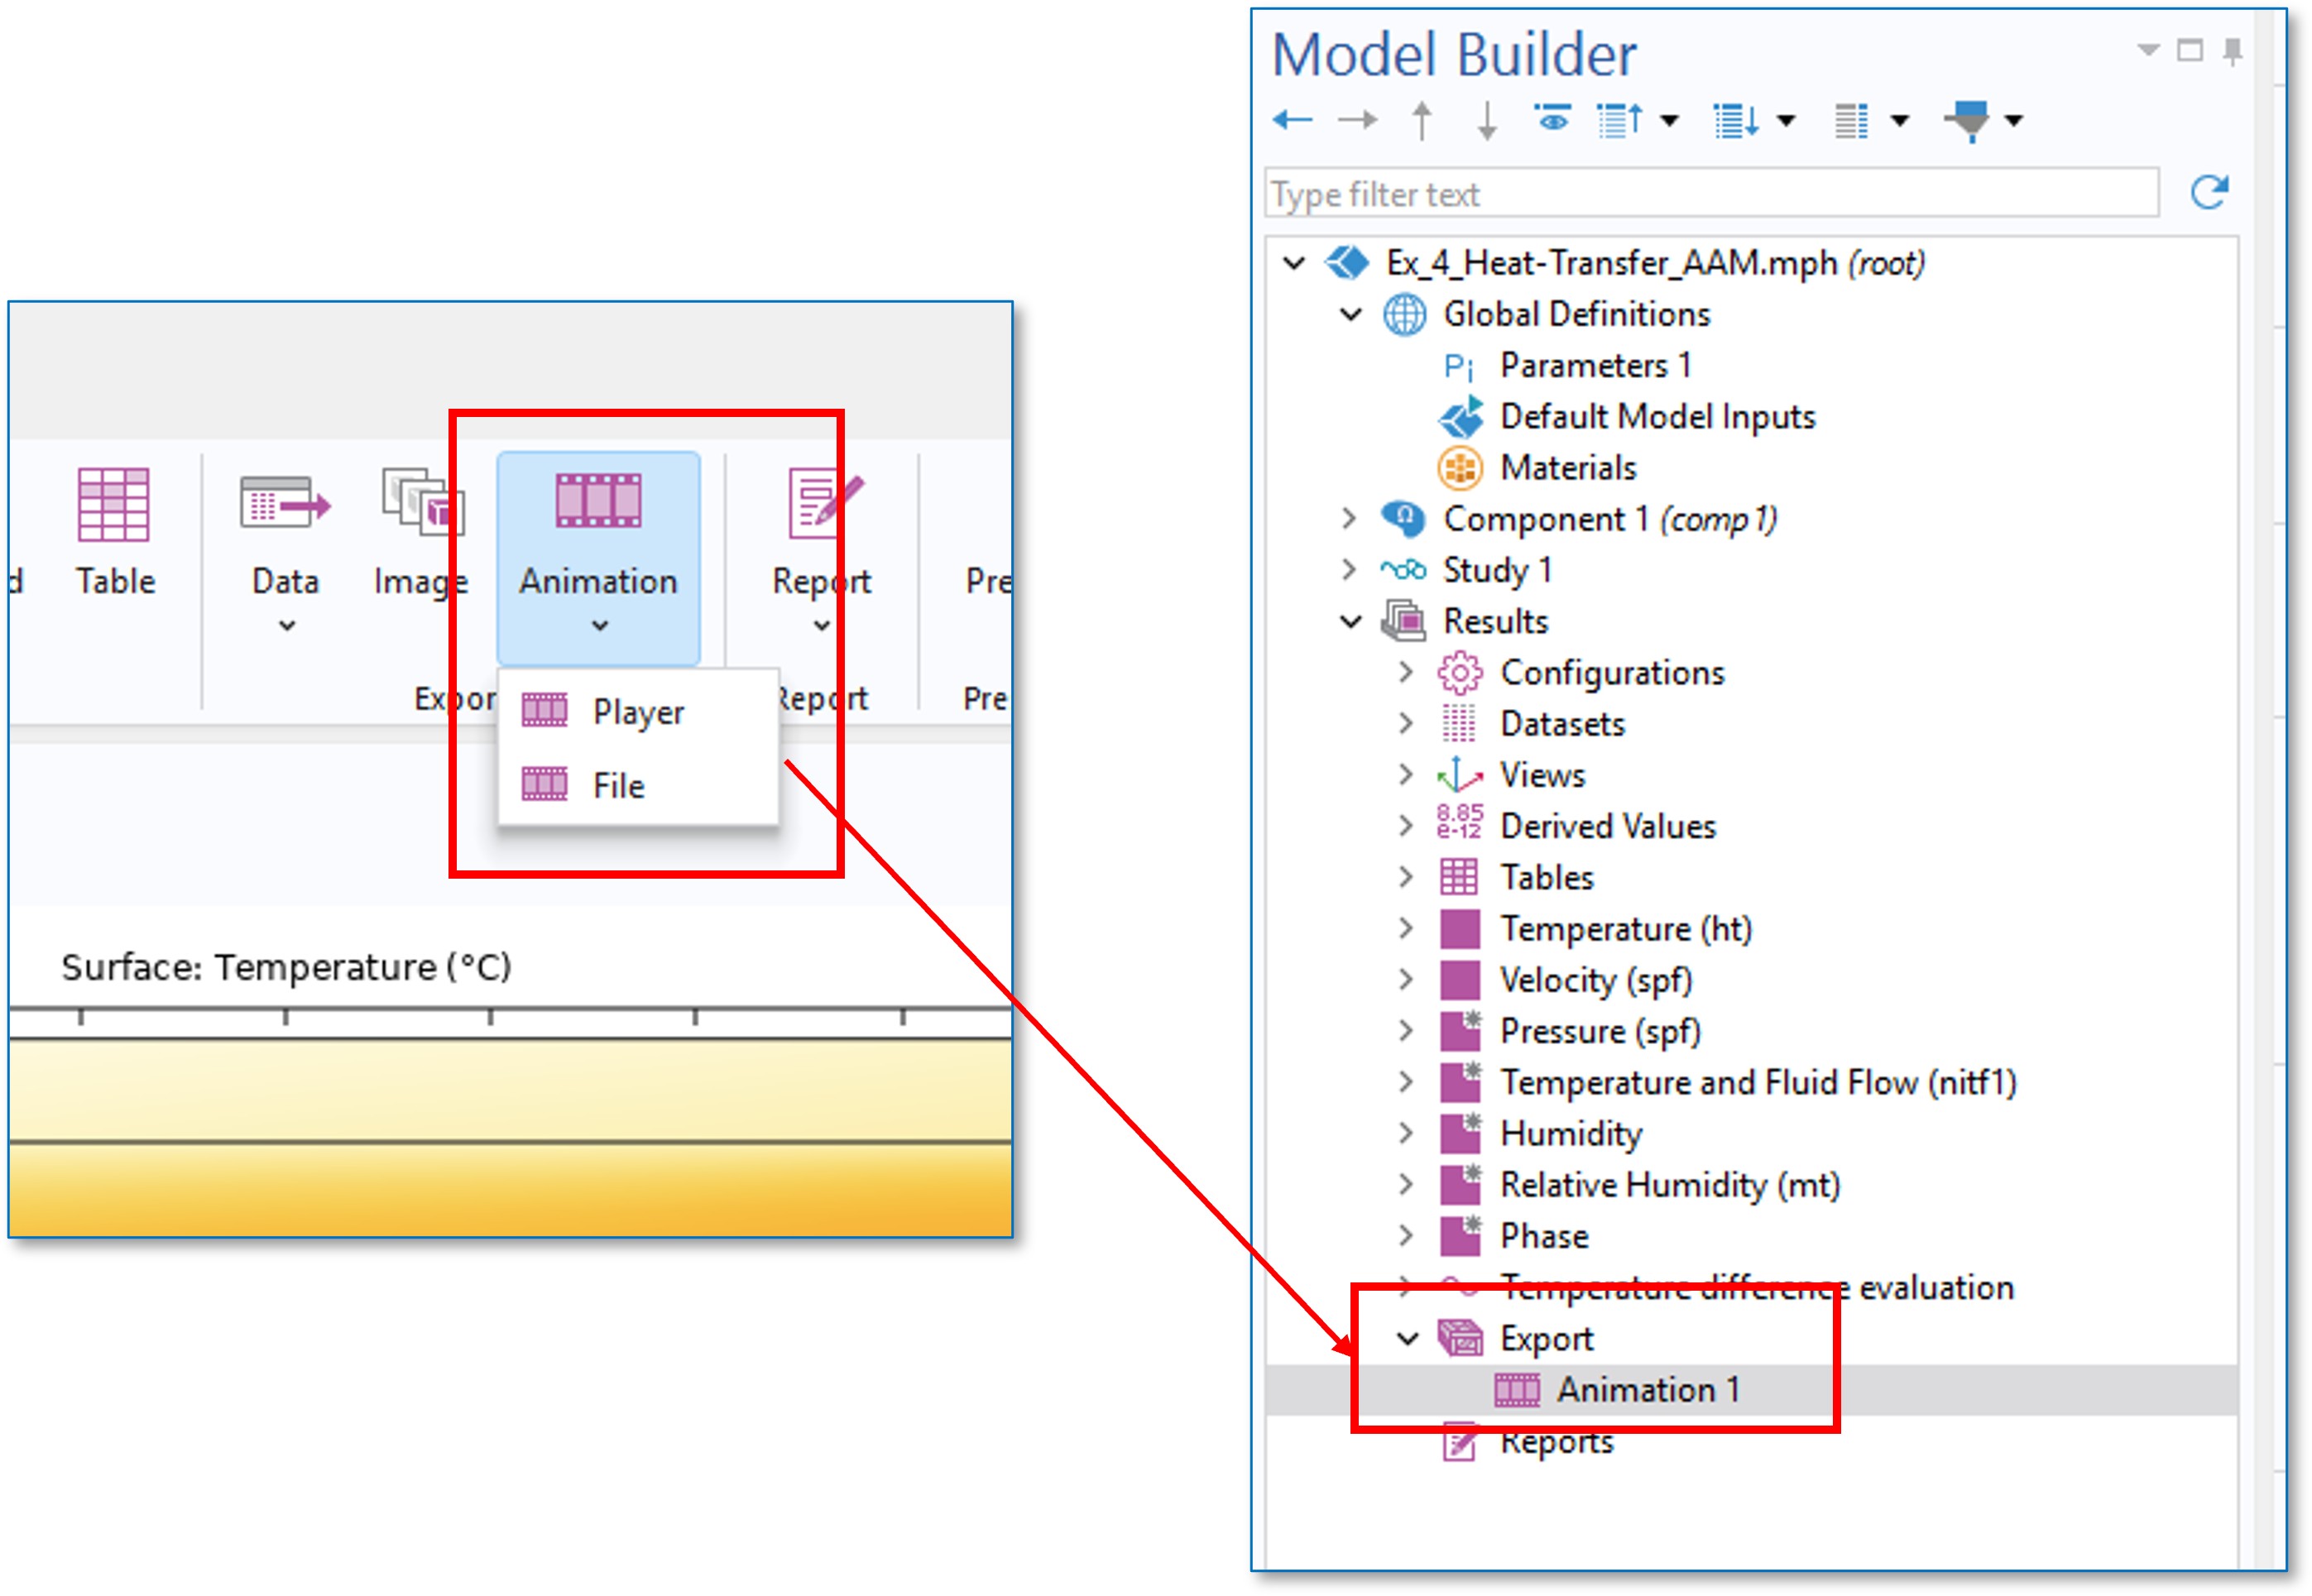Image resolution: width=2312 pixels, height=1596 pixels.
Task: Open the tree filter funnel dropdown
Action: click(x=2014, y=121)
